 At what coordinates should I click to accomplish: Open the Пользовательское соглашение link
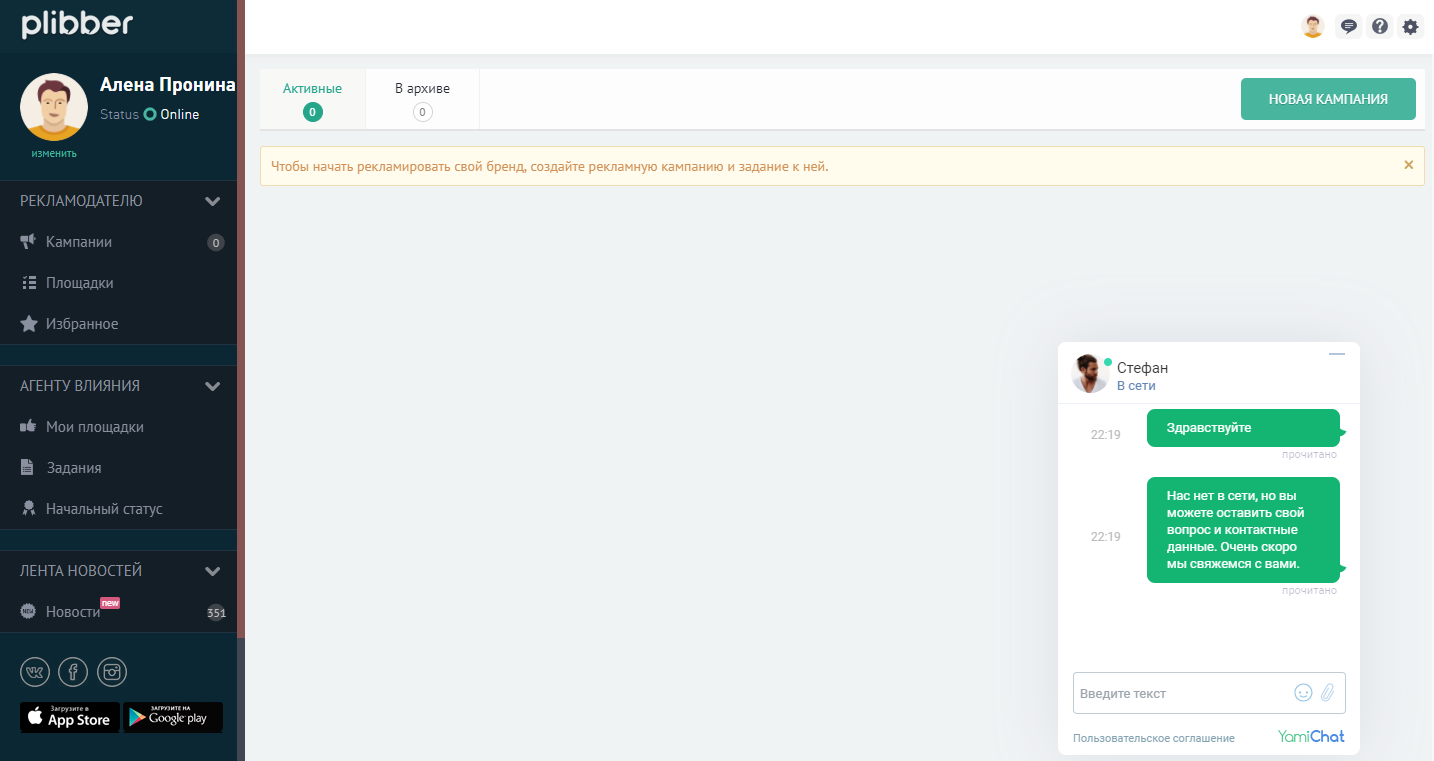pyautogui.click(x=1154, y=738)
